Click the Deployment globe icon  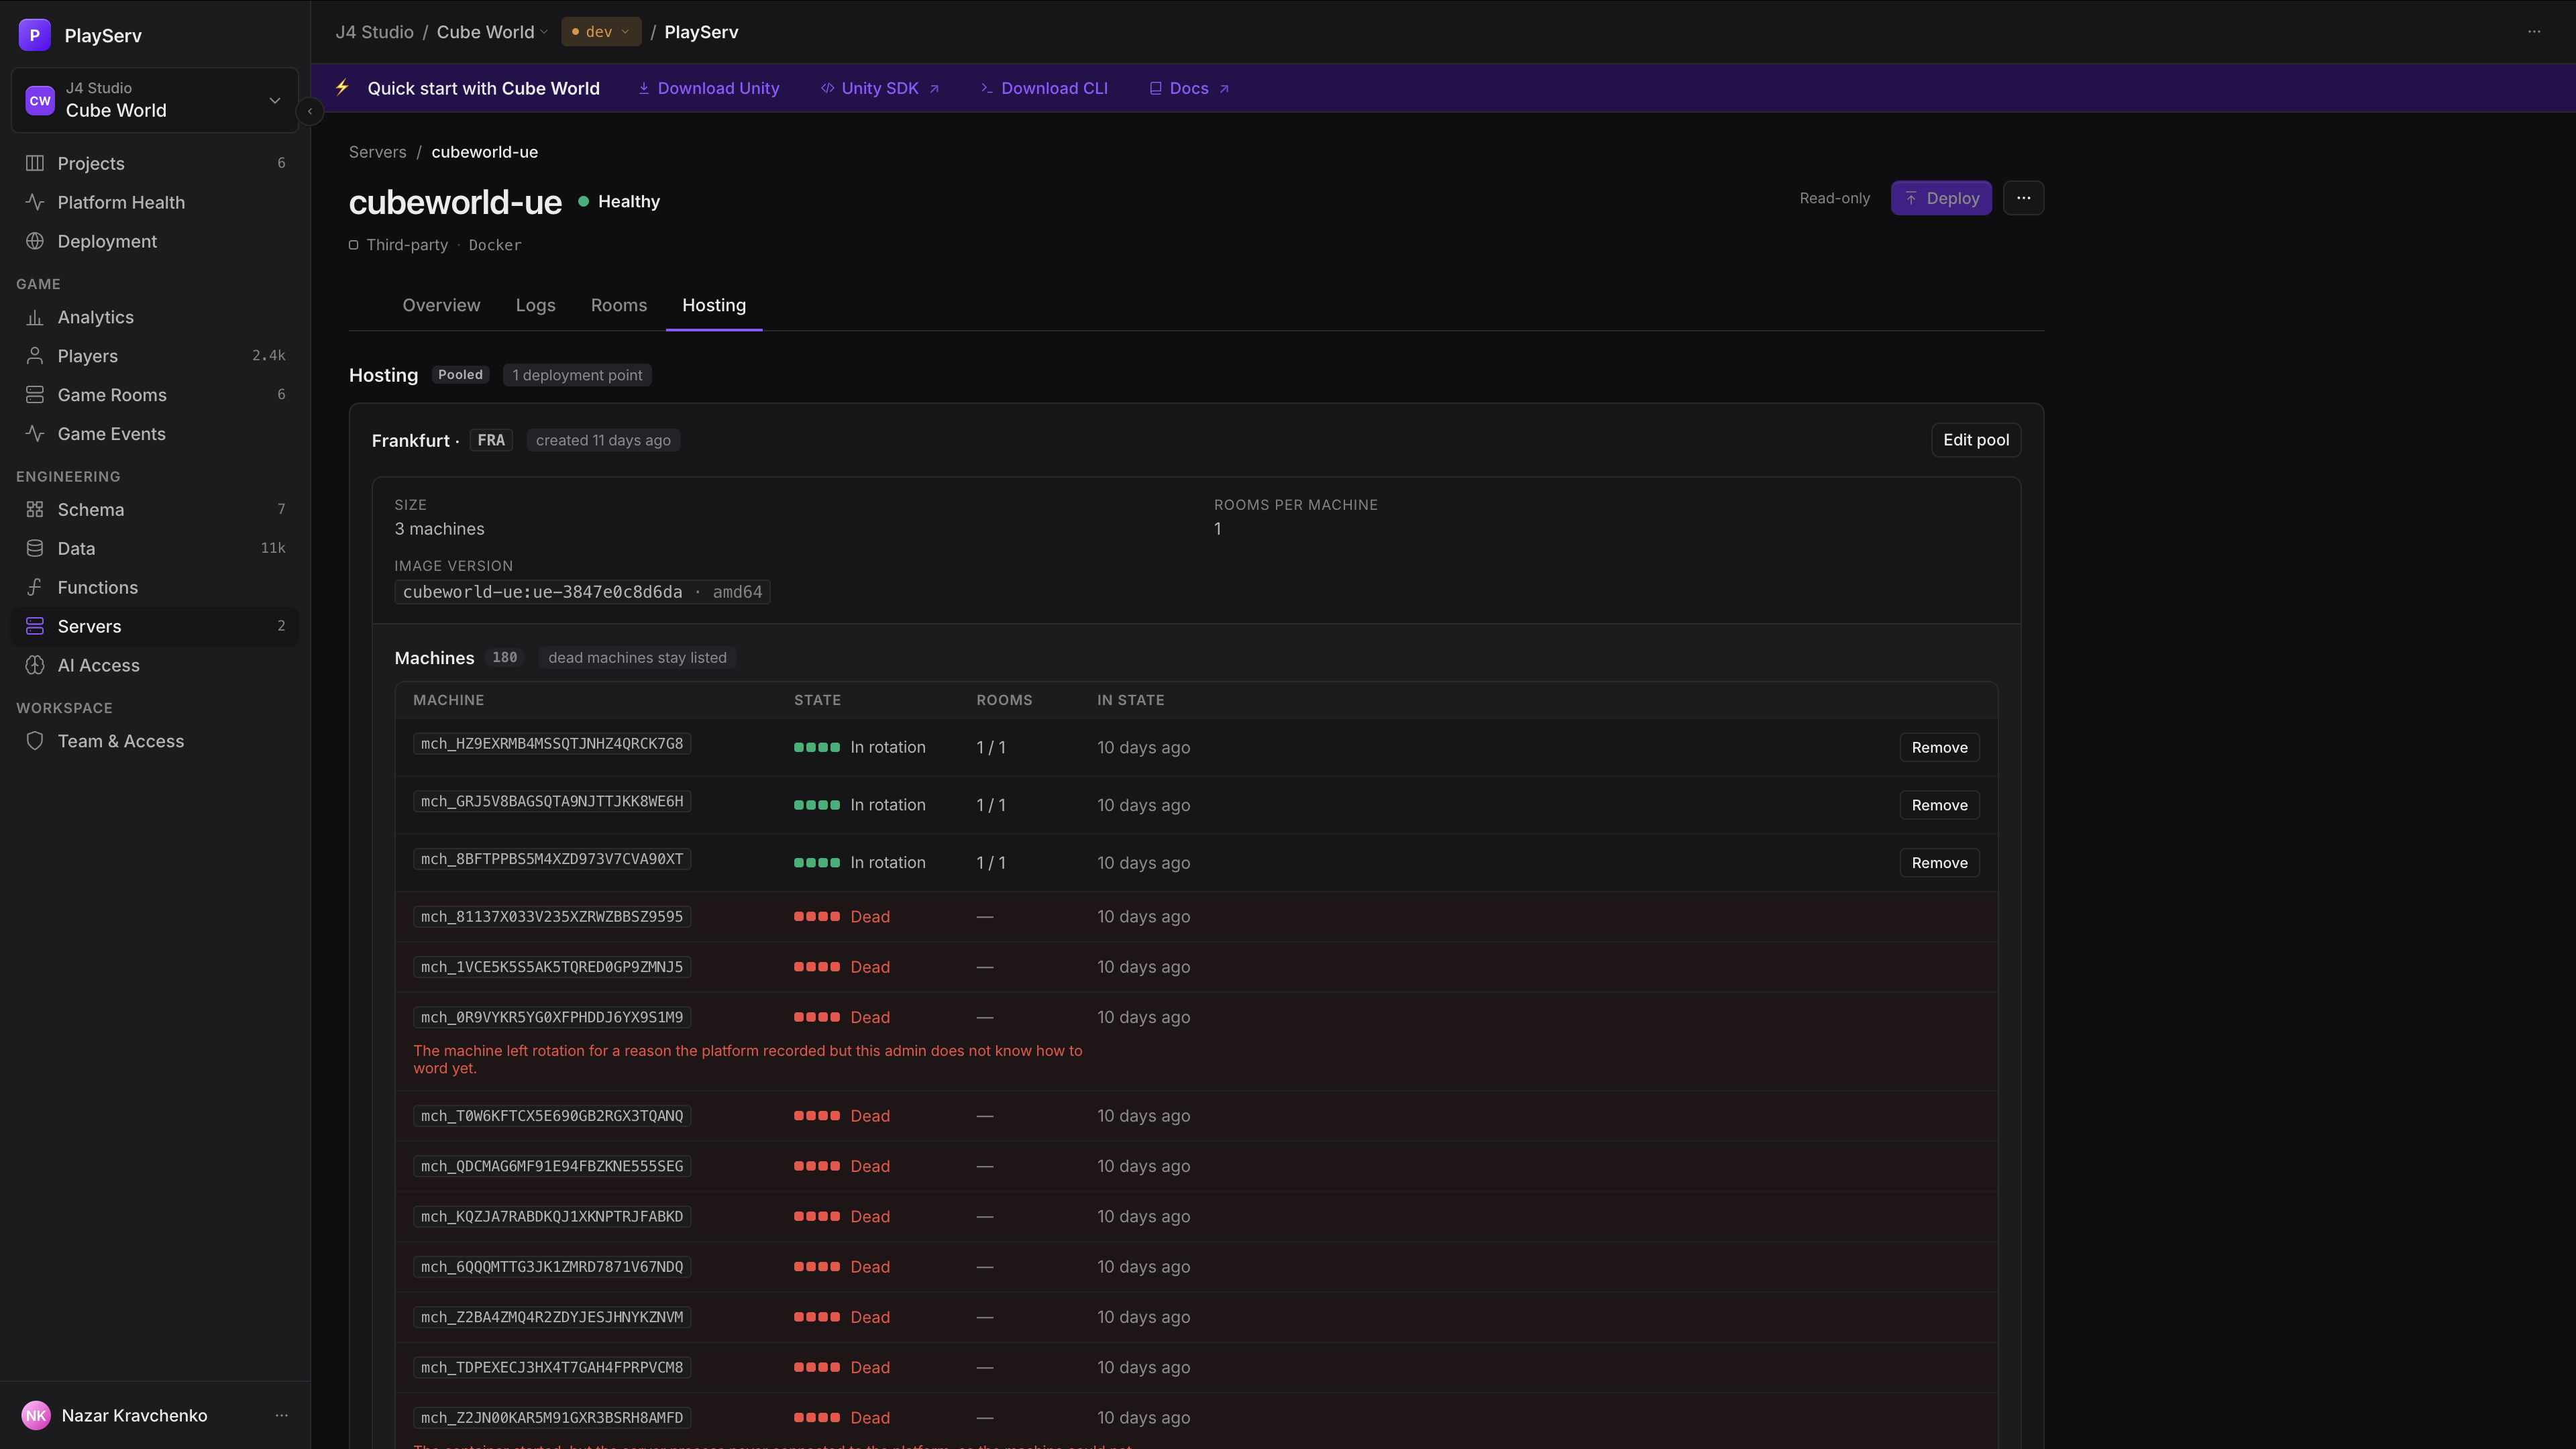[x=35, y=241]
